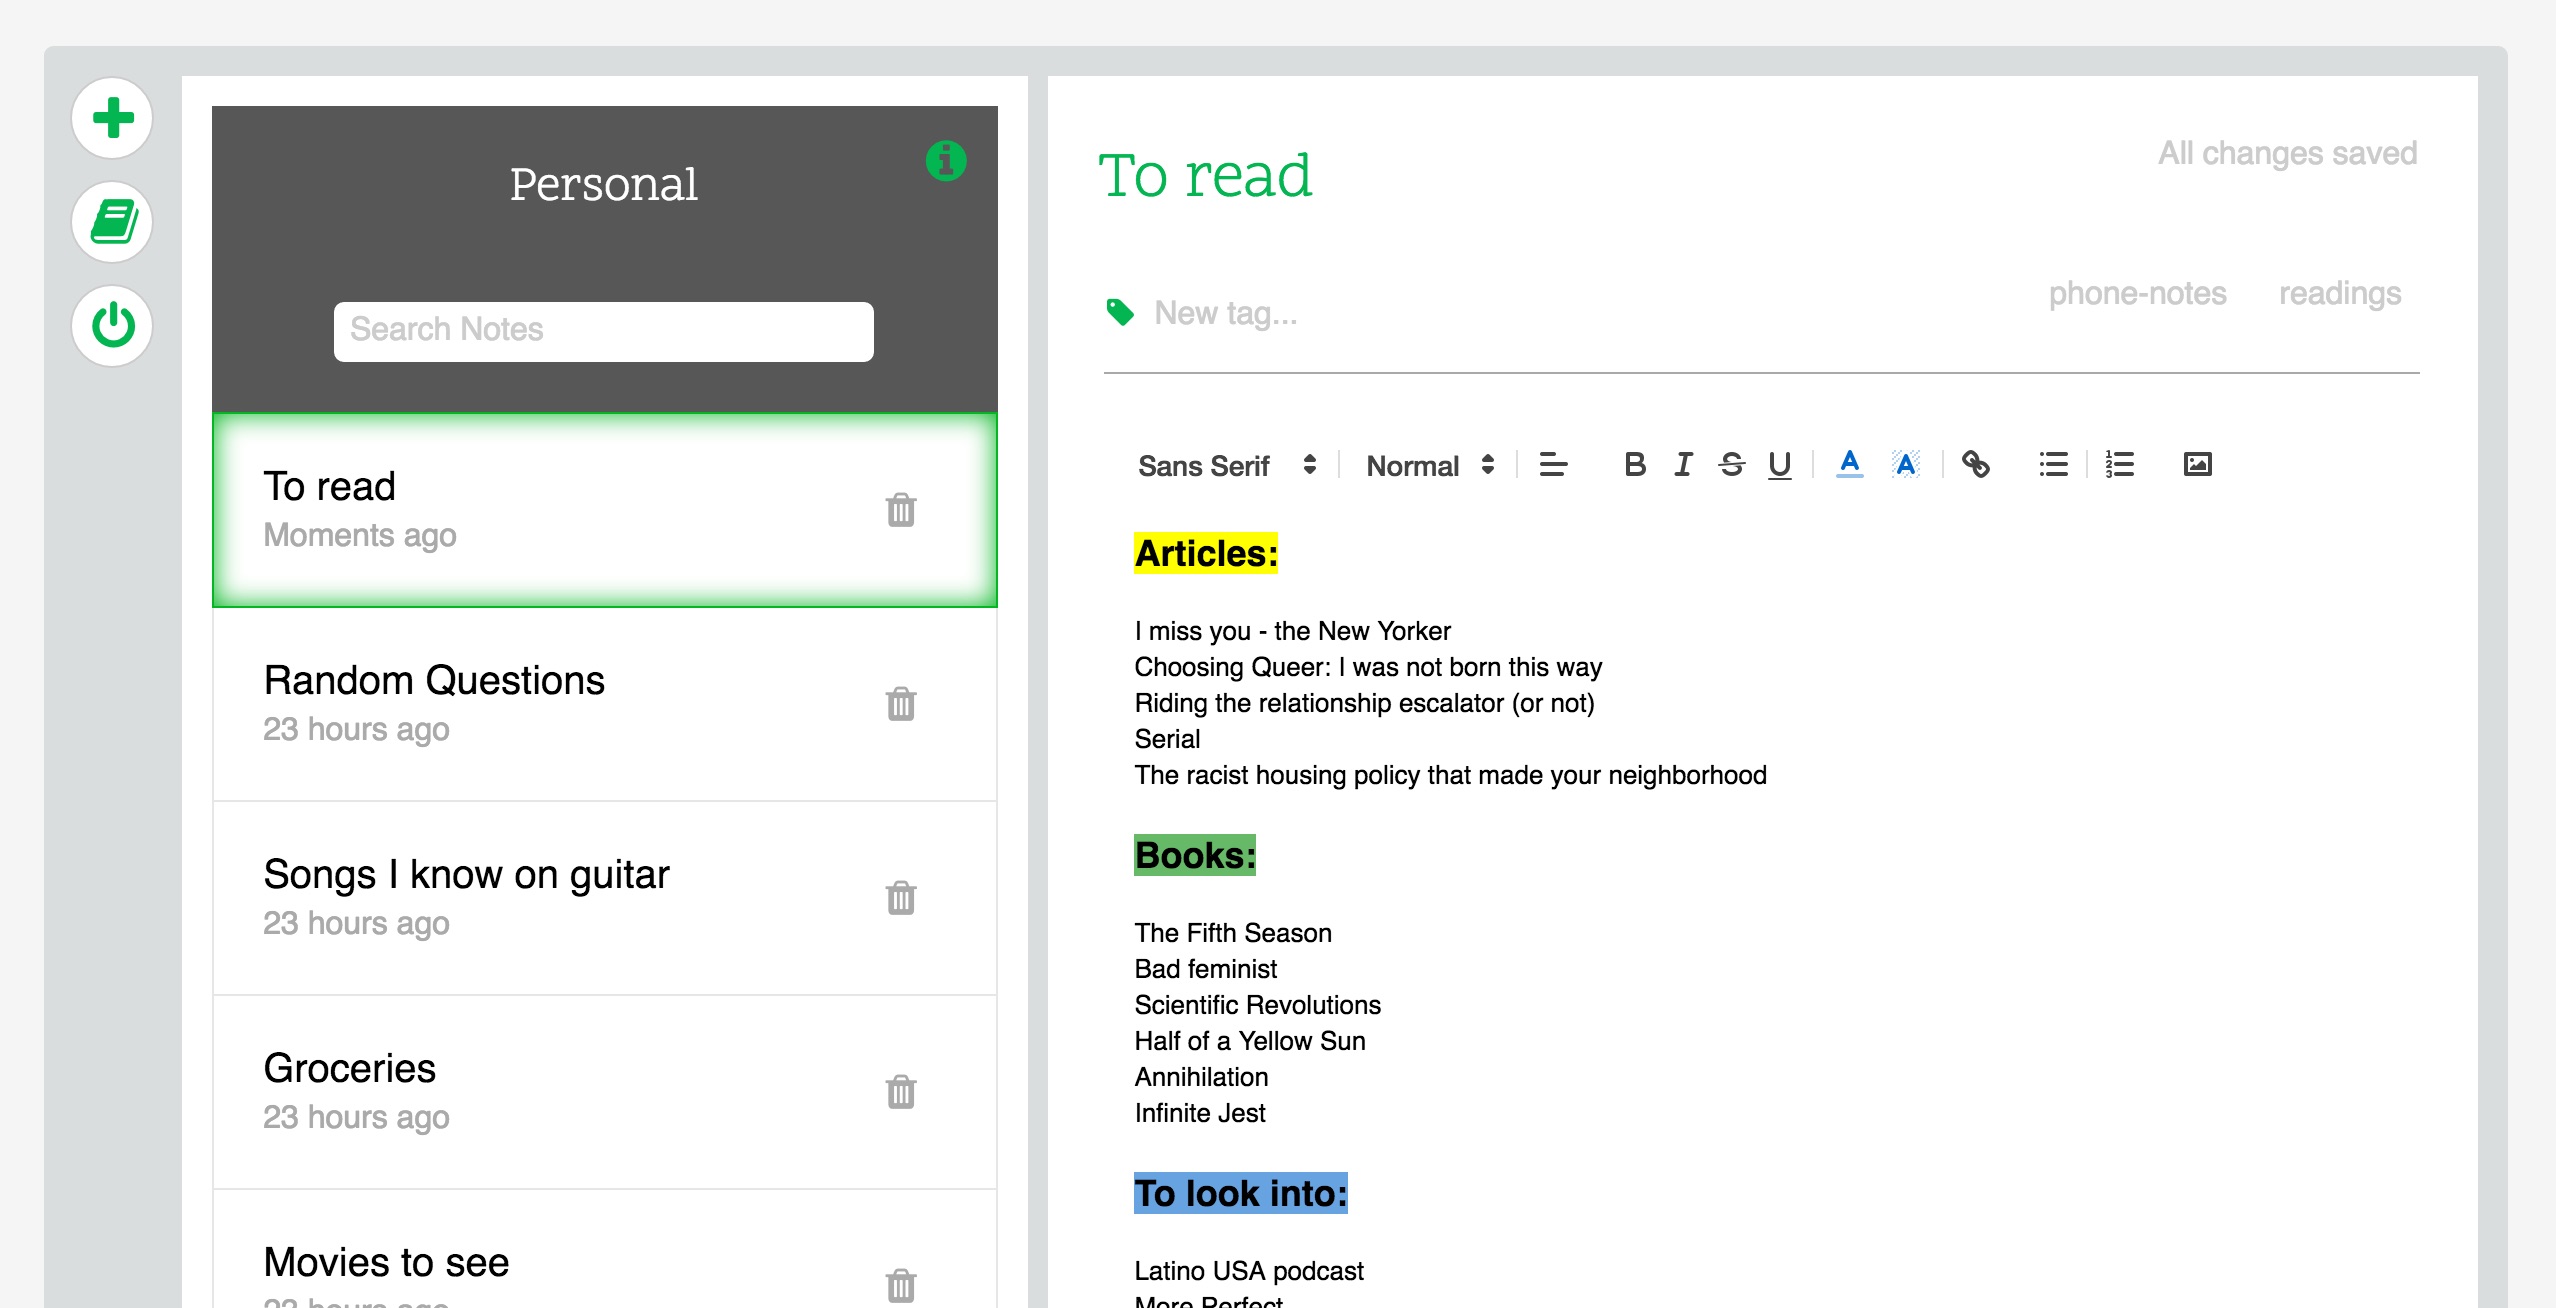Open the notebooks book icon
This screenshot has height=1308, width=2556.
113,222
